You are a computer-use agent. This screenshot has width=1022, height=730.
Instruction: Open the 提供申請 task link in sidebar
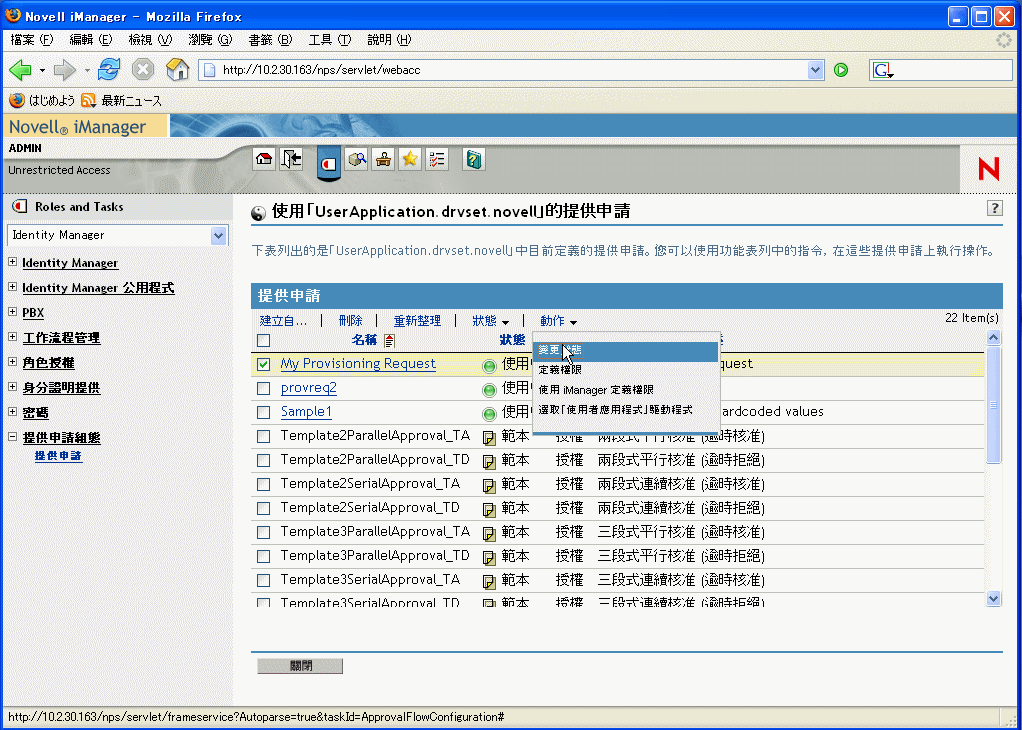click(59, 456)
